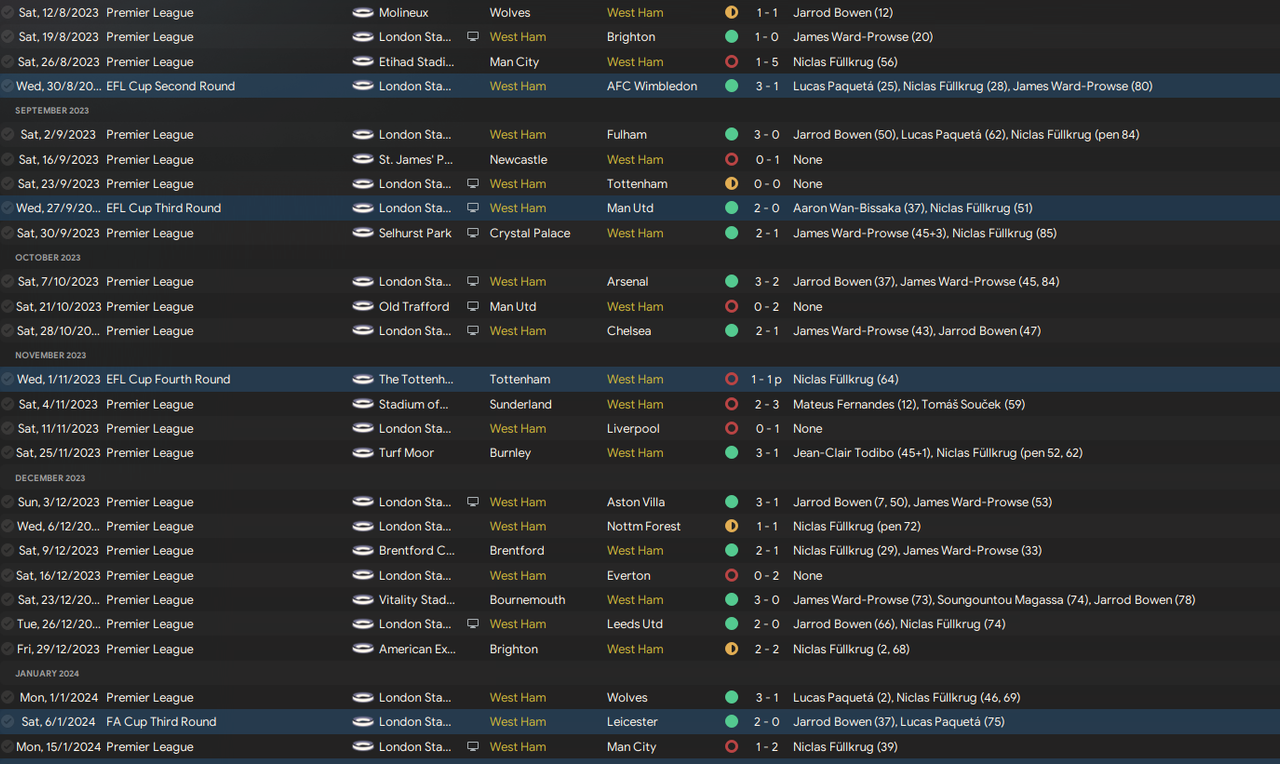Image resolution: width=1280 pixels, height=764 pixels.
Task: Select the JANUARY 2024 month header
Action: (47, 674)
